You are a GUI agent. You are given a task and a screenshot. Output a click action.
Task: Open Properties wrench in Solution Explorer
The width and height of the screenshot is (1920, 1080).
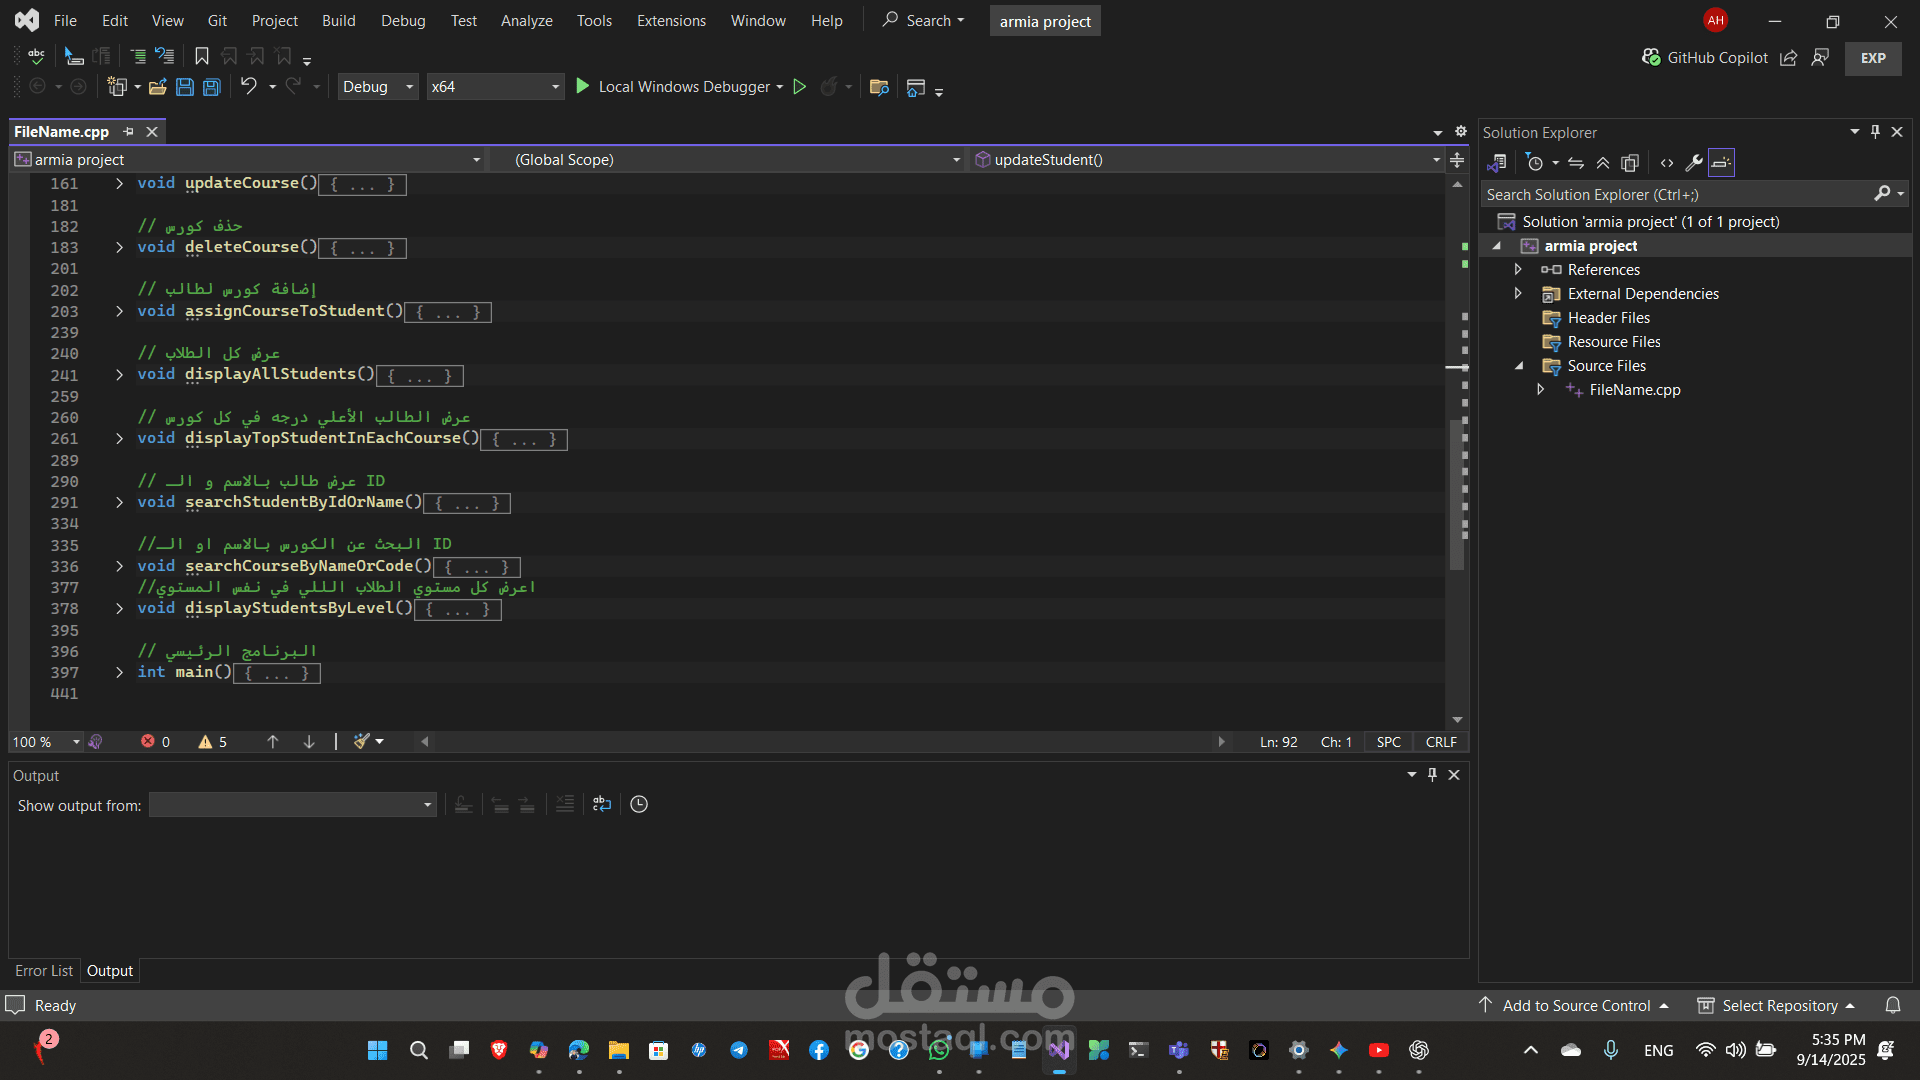[x=1693, y=163]
